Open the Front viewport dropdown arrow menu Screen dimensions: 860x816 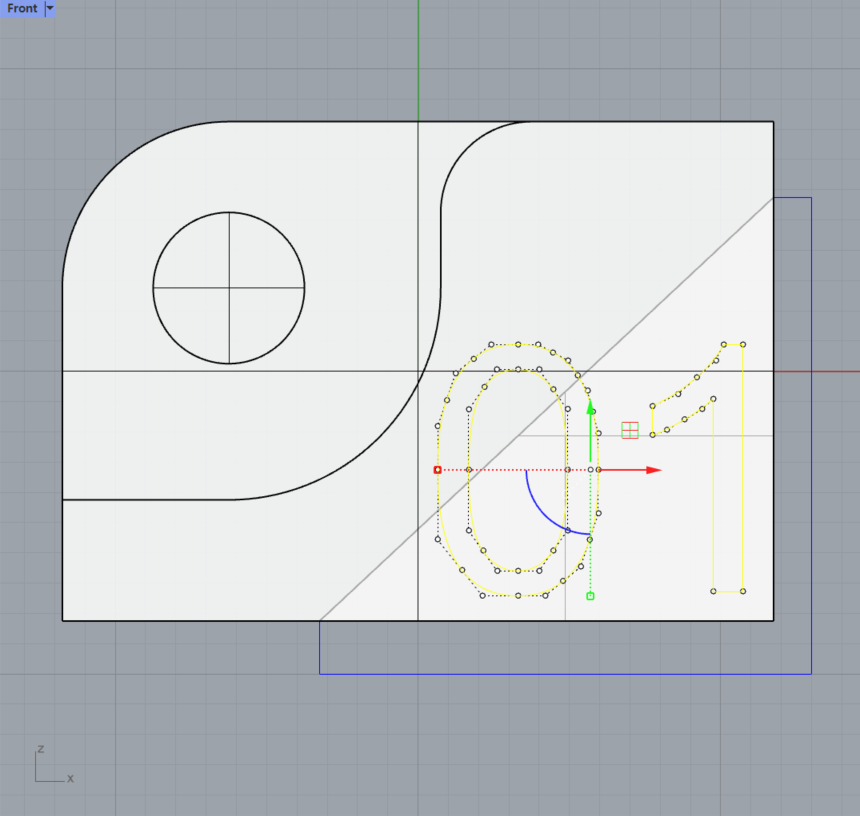coord(50,9)
